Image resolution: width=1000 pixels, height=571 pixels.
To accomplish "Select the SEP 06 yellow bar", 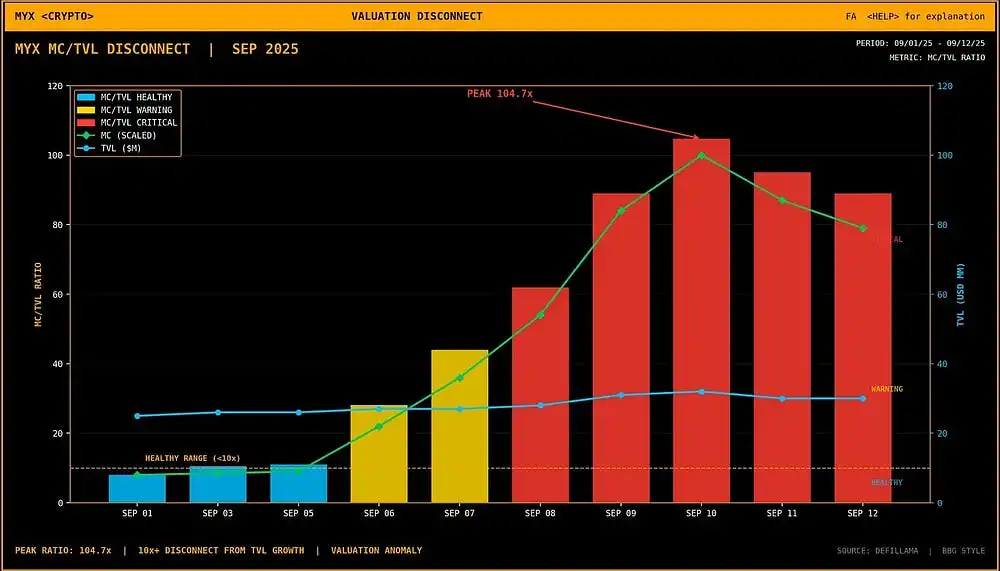I will tap(379, 454).
